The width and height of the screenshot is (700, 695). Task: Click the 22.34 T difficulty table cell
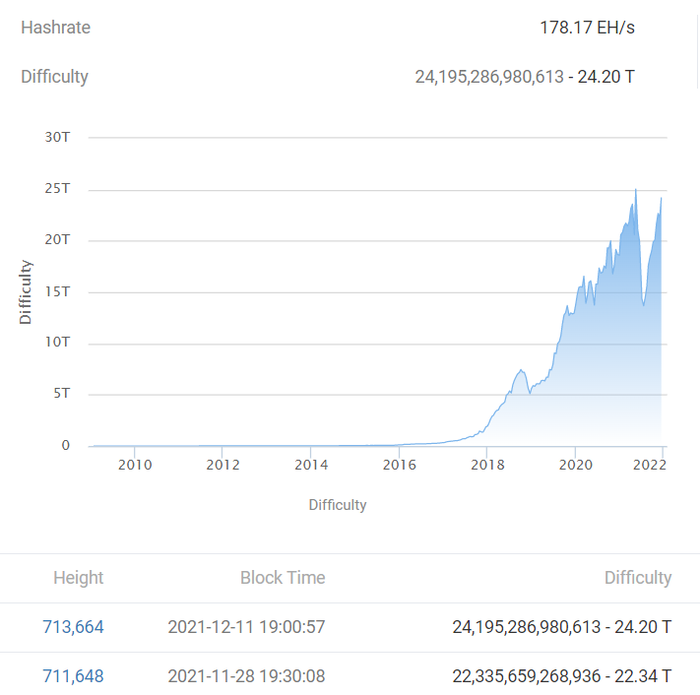(562, 677)
